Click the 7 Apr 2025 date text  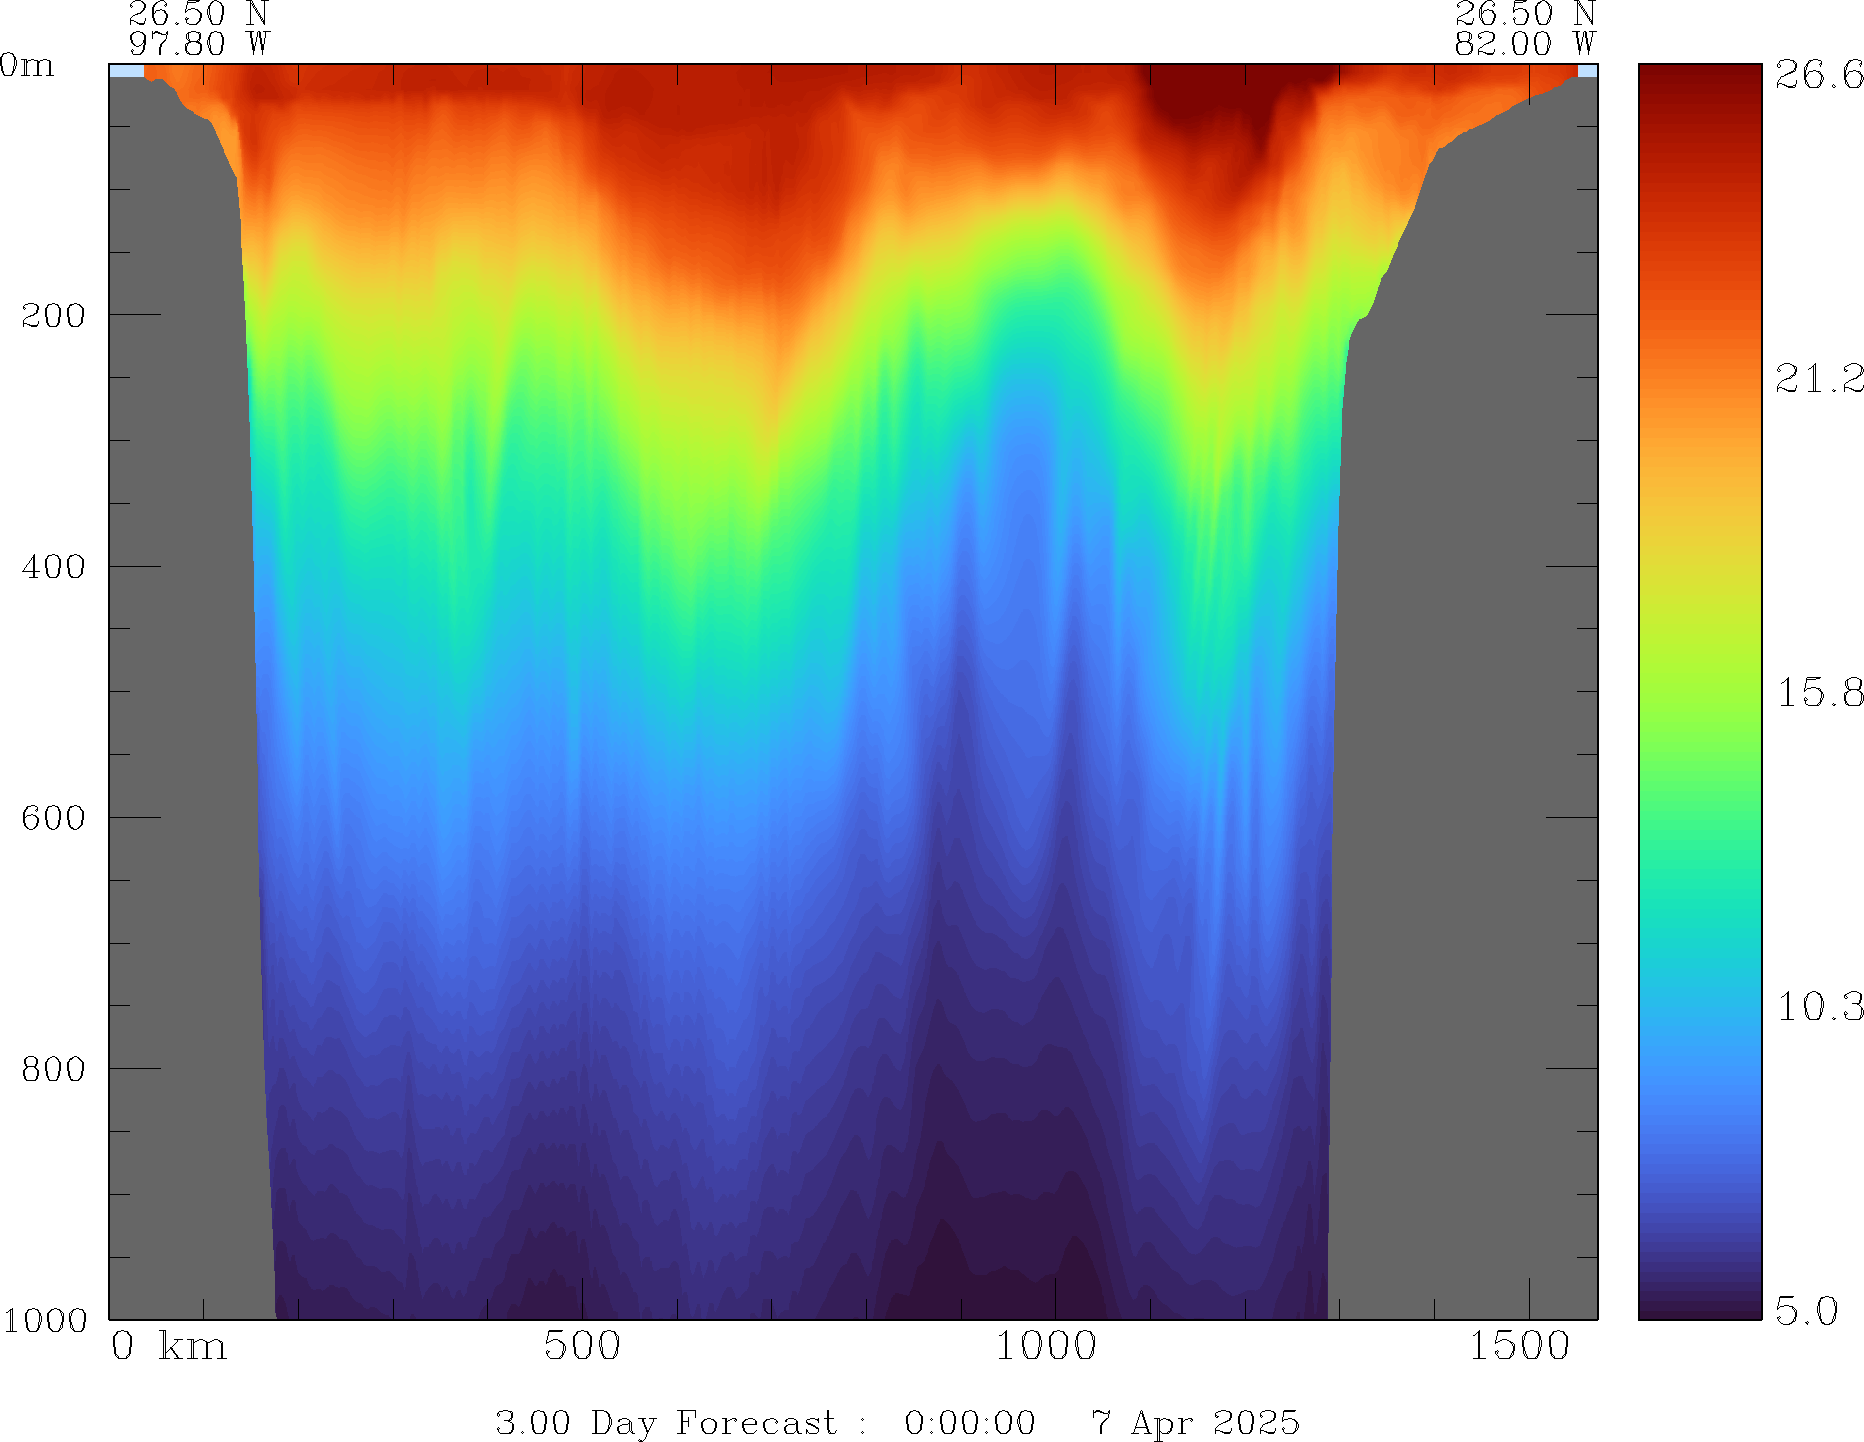coord(1194,1422)
